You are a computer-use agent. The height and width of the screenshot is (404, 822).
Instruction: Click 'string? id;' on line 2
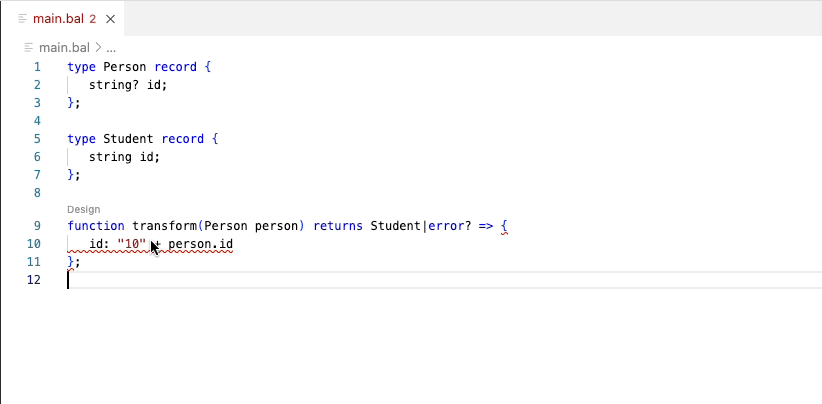[x=128, y=85]
